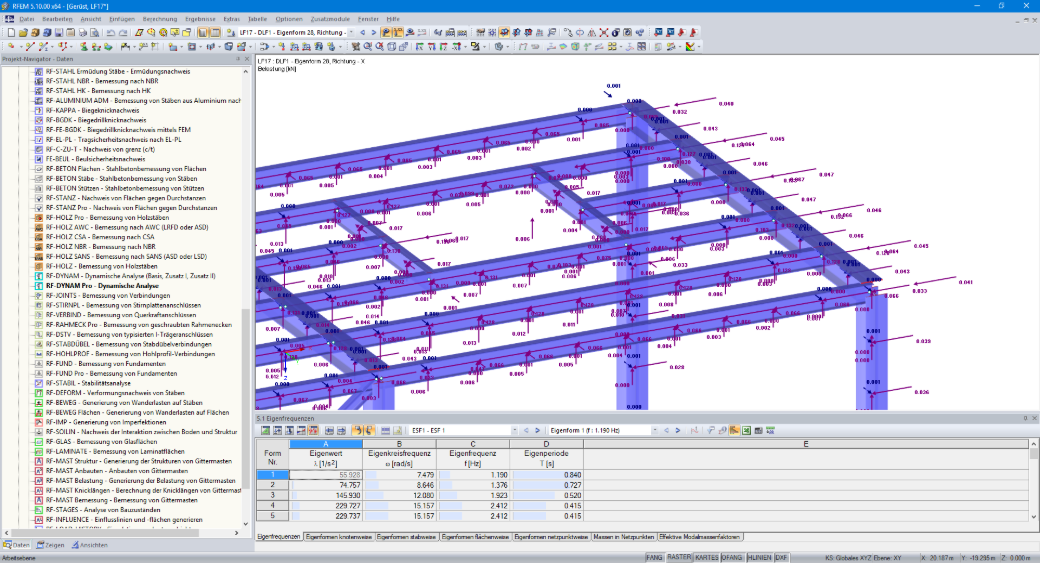Toggle KARTES in status bar
This screenshot has width=1040, height=563.
(x=706, y=558)
